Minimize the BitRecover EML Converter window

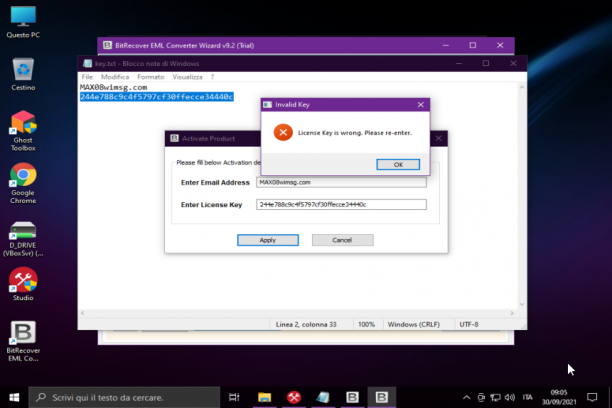446,45
